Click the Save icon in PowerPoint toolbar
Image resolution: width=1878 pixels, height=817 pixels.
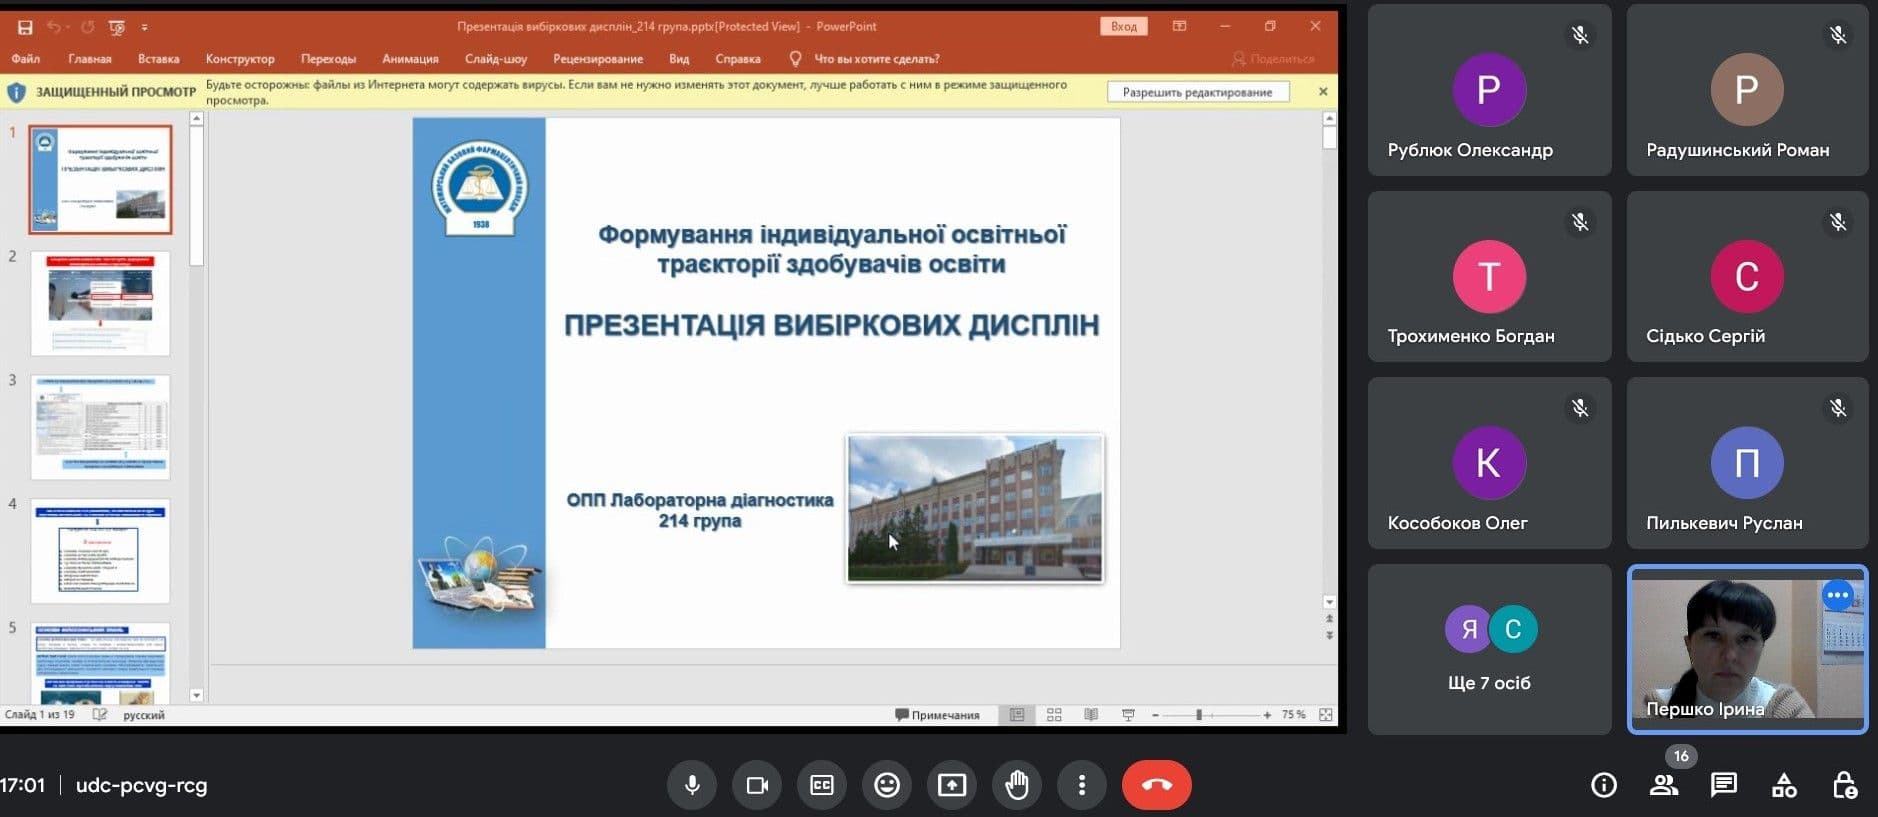(25, 27)
